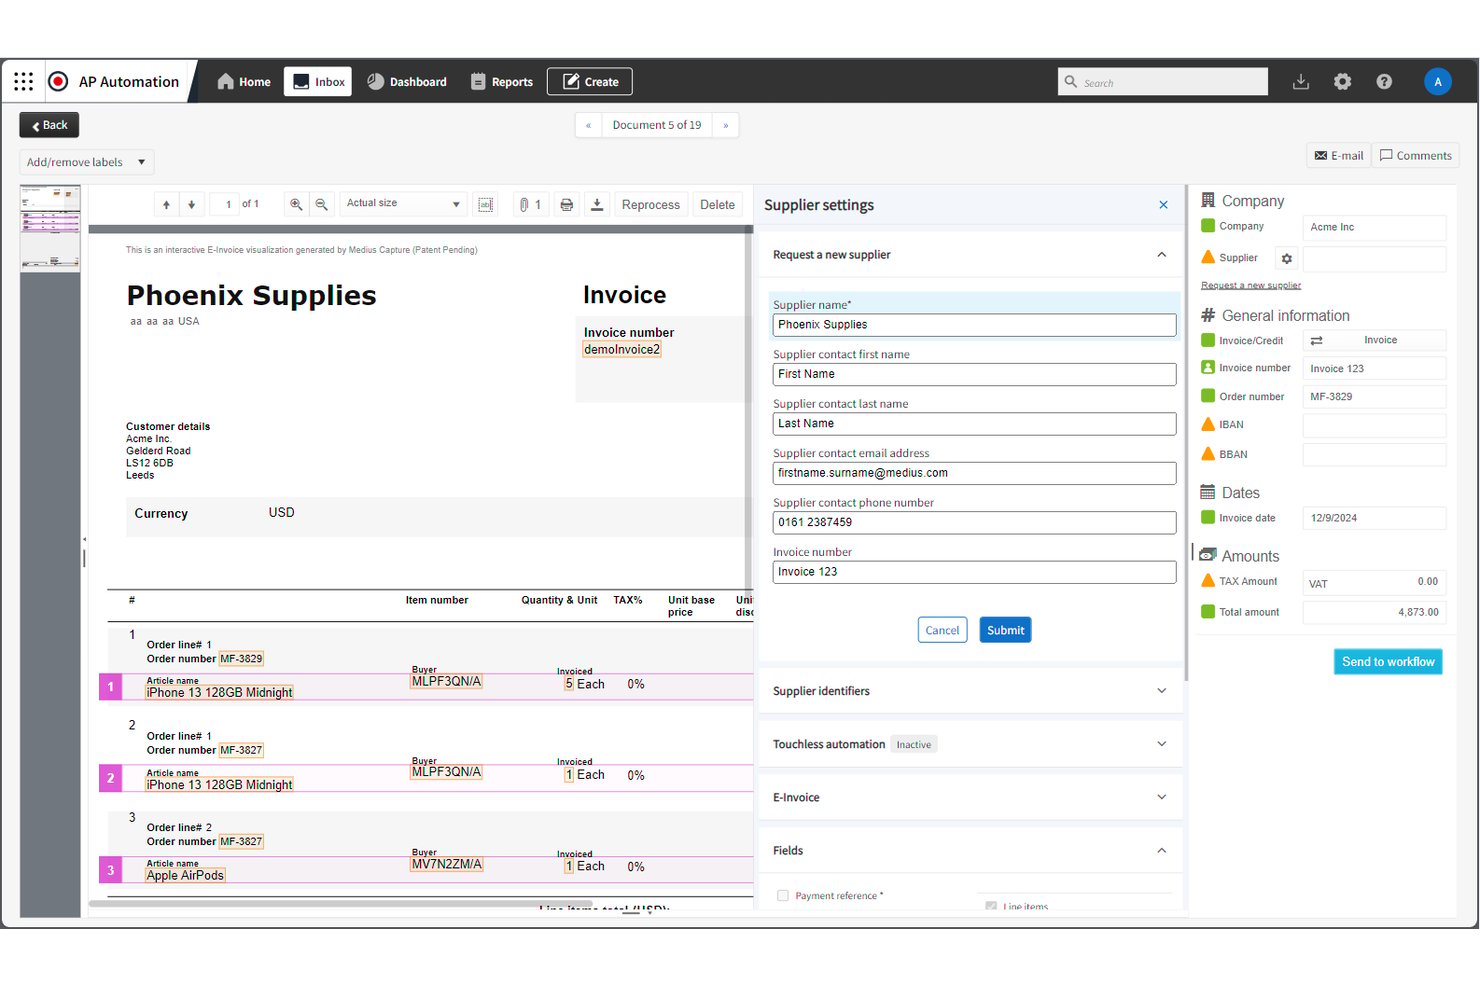Go to the previous document arrow

[588, 125]
